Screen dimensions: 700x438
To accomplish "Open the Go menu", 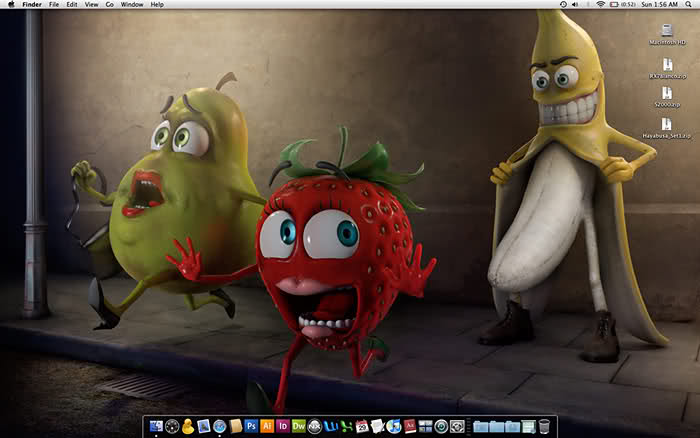I will (110, 4).
